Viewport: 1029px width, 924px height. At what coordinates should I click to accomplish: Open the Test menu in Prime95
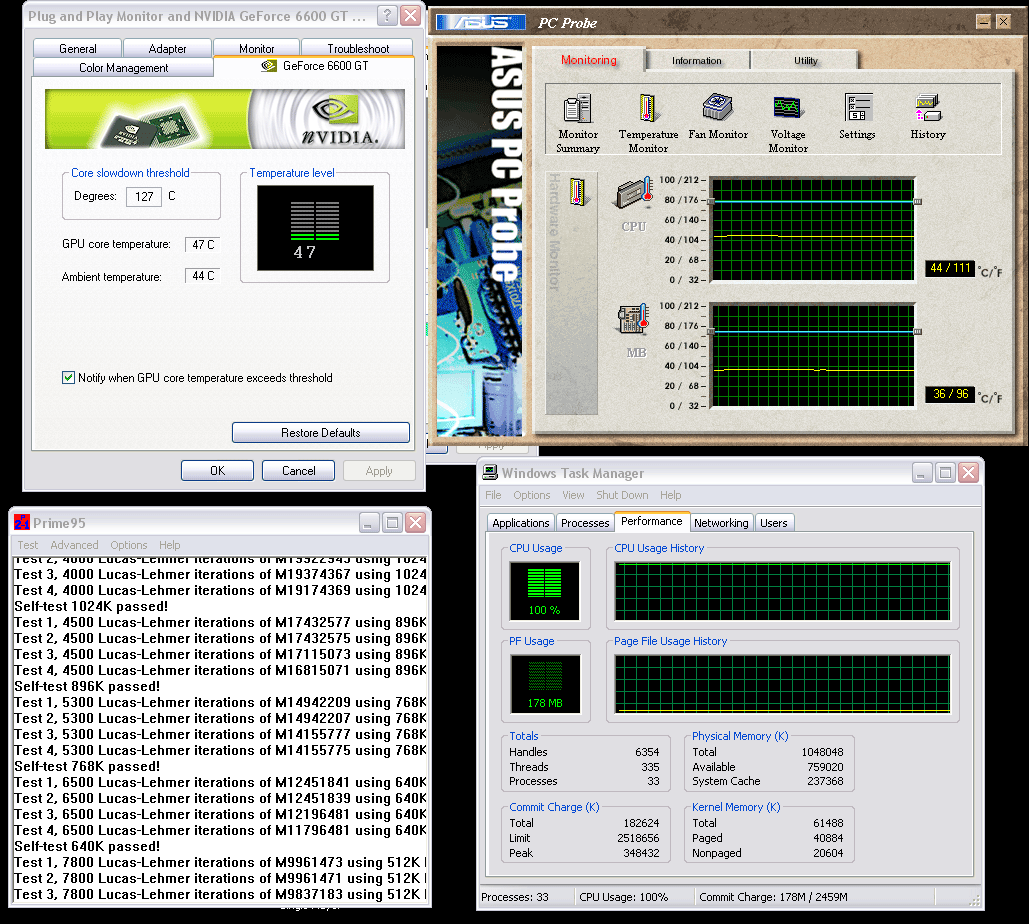click(x=28, y=545)
